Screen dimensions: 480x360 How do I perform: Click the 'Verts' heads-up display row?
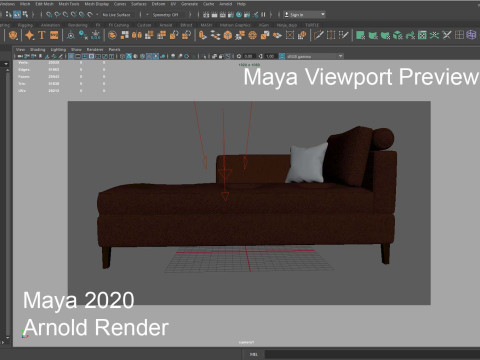[62, 62]
